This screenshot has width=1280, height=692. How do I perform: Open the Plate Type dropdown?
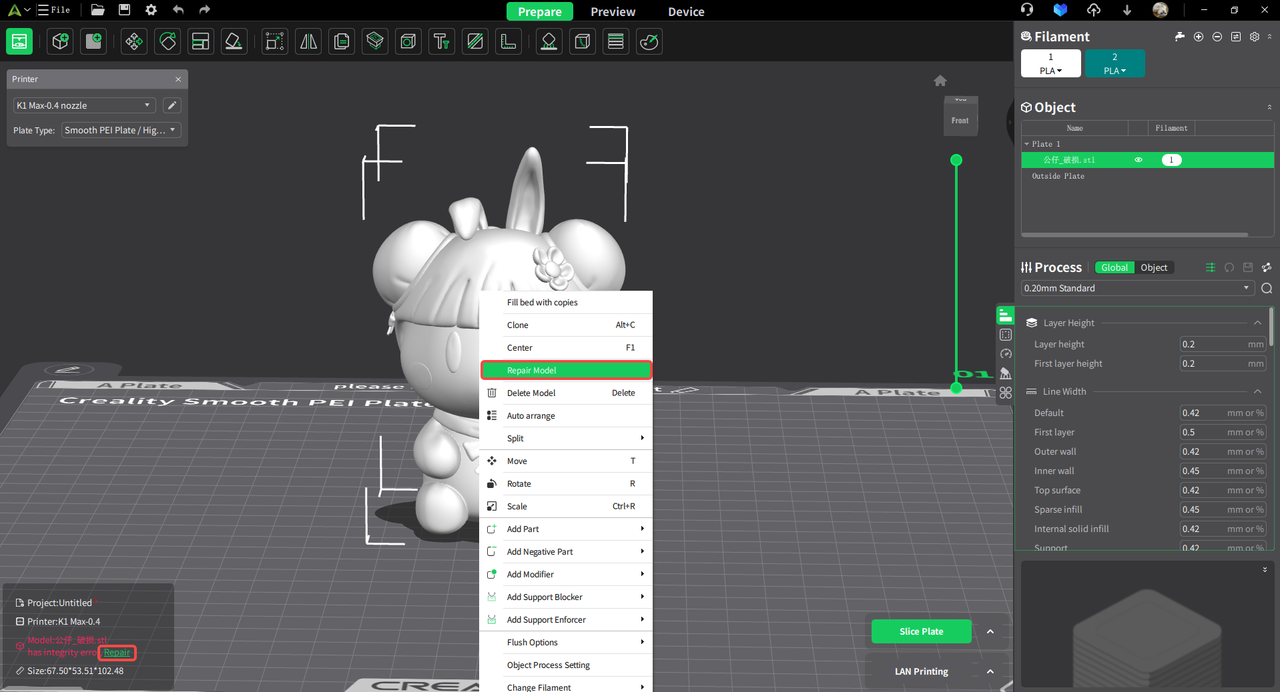tap(121, 130)
